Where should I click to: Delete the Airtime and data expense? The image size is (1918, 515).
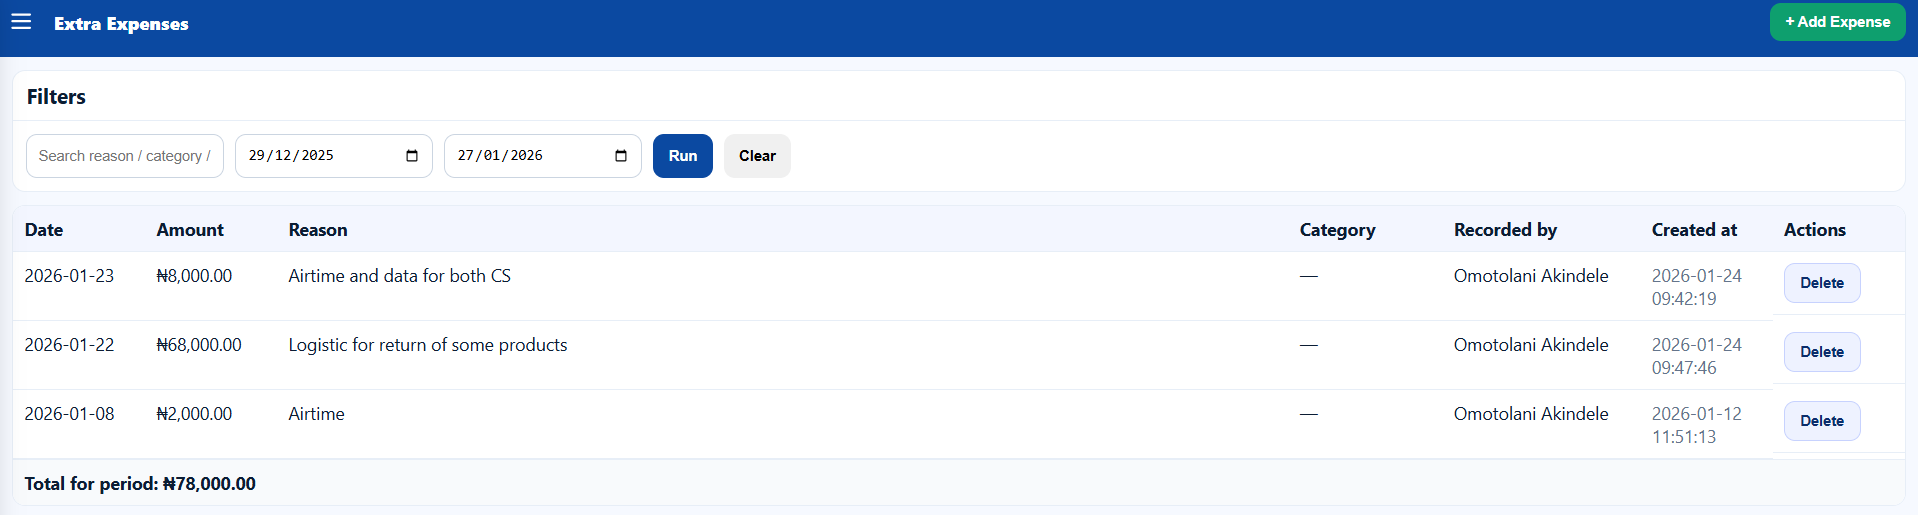click(x=1821, y=283)
